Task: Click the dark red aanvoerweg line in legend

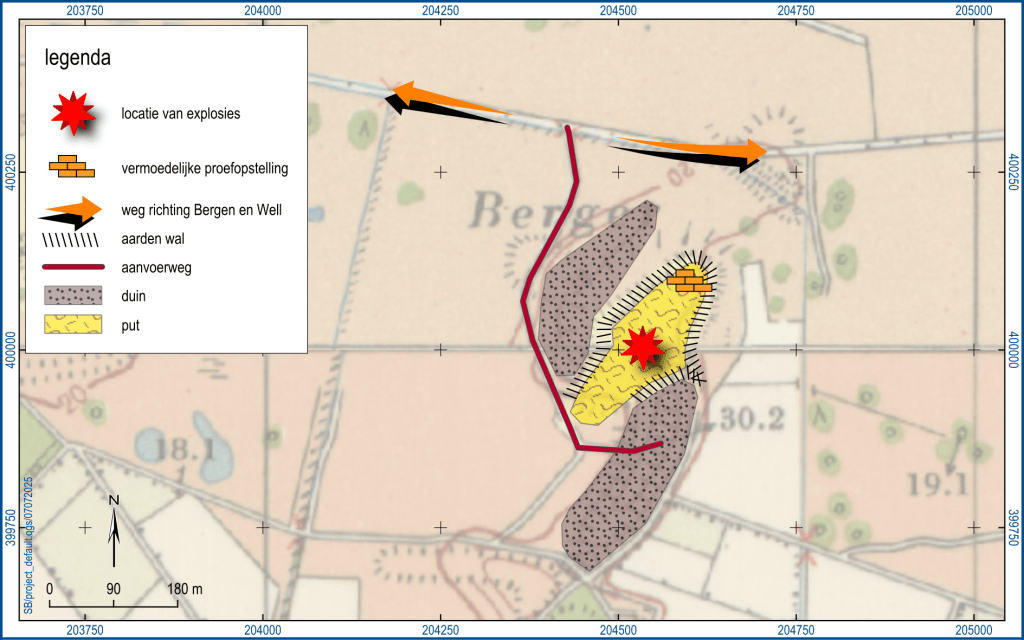Action: click(72, 268)
